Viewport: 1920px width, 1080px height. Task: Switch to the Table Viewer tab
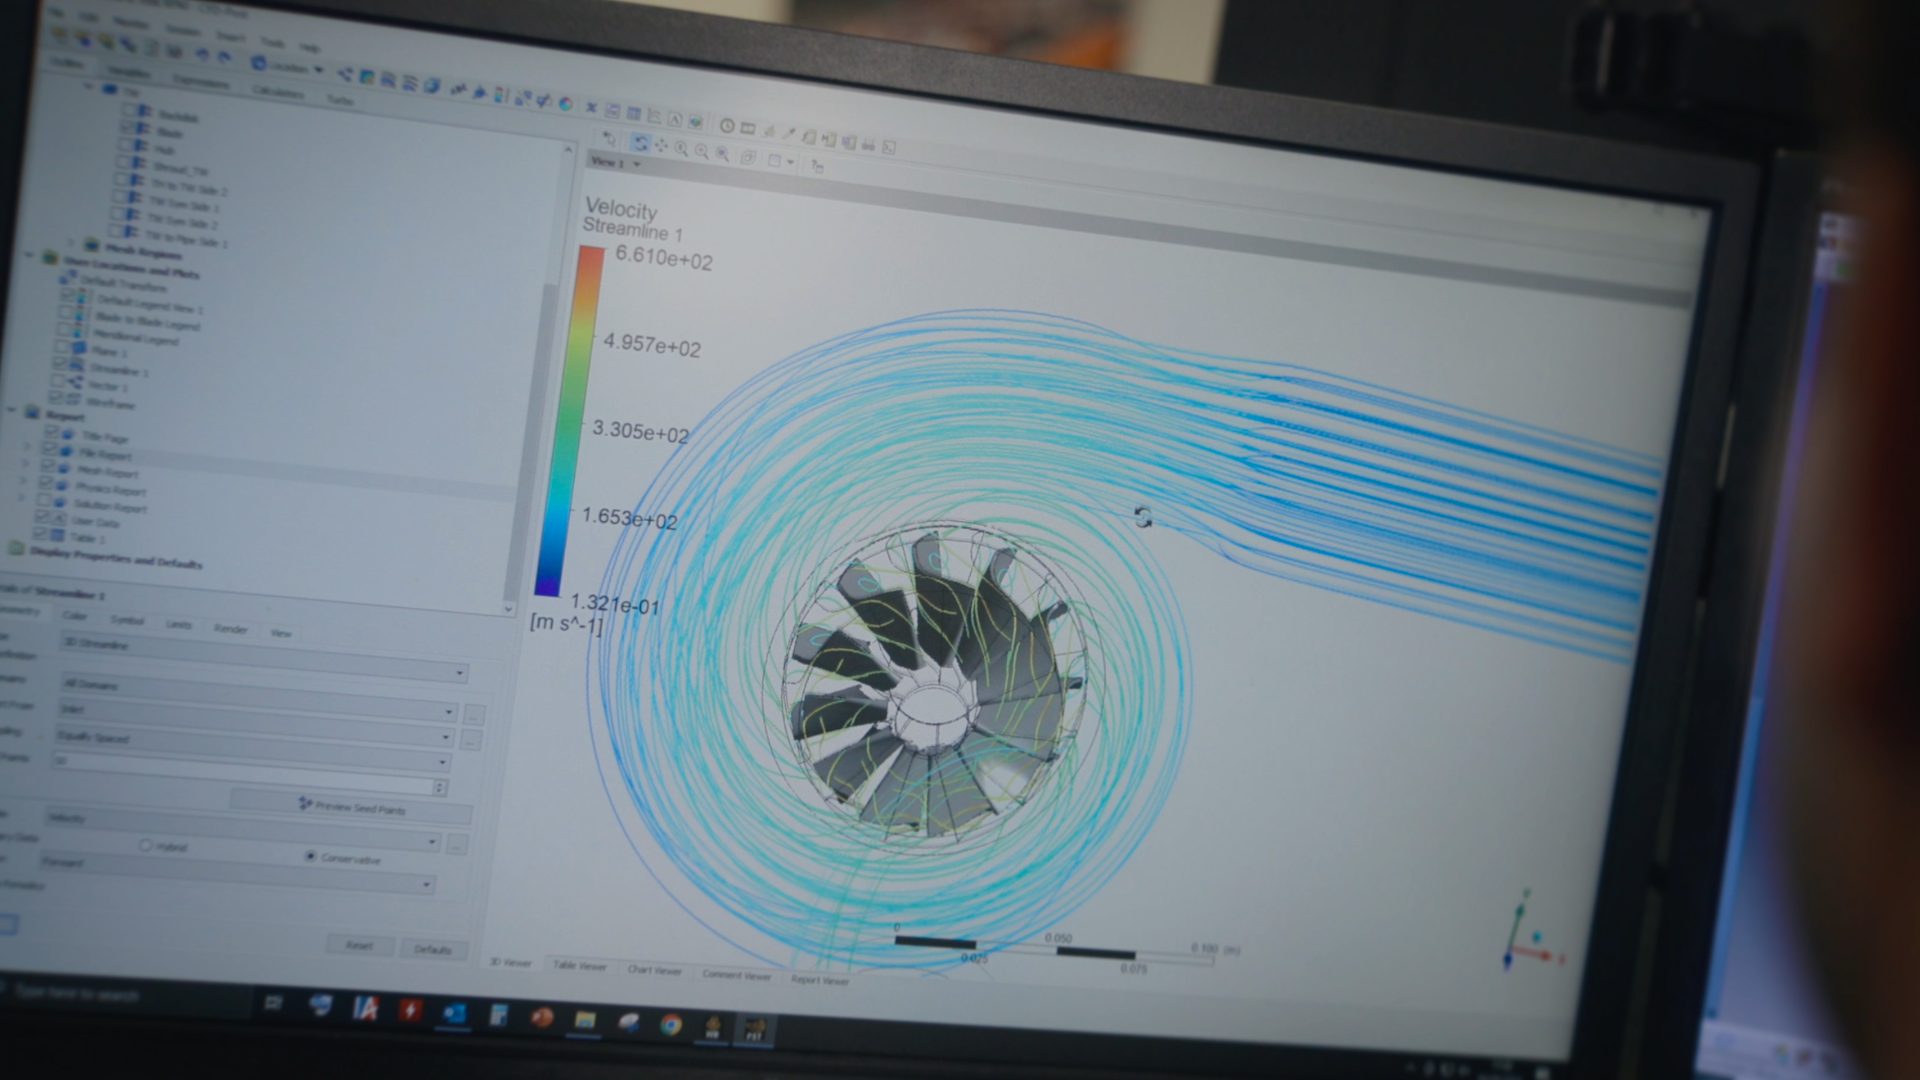pyautogui.click(x=580, y=966)
